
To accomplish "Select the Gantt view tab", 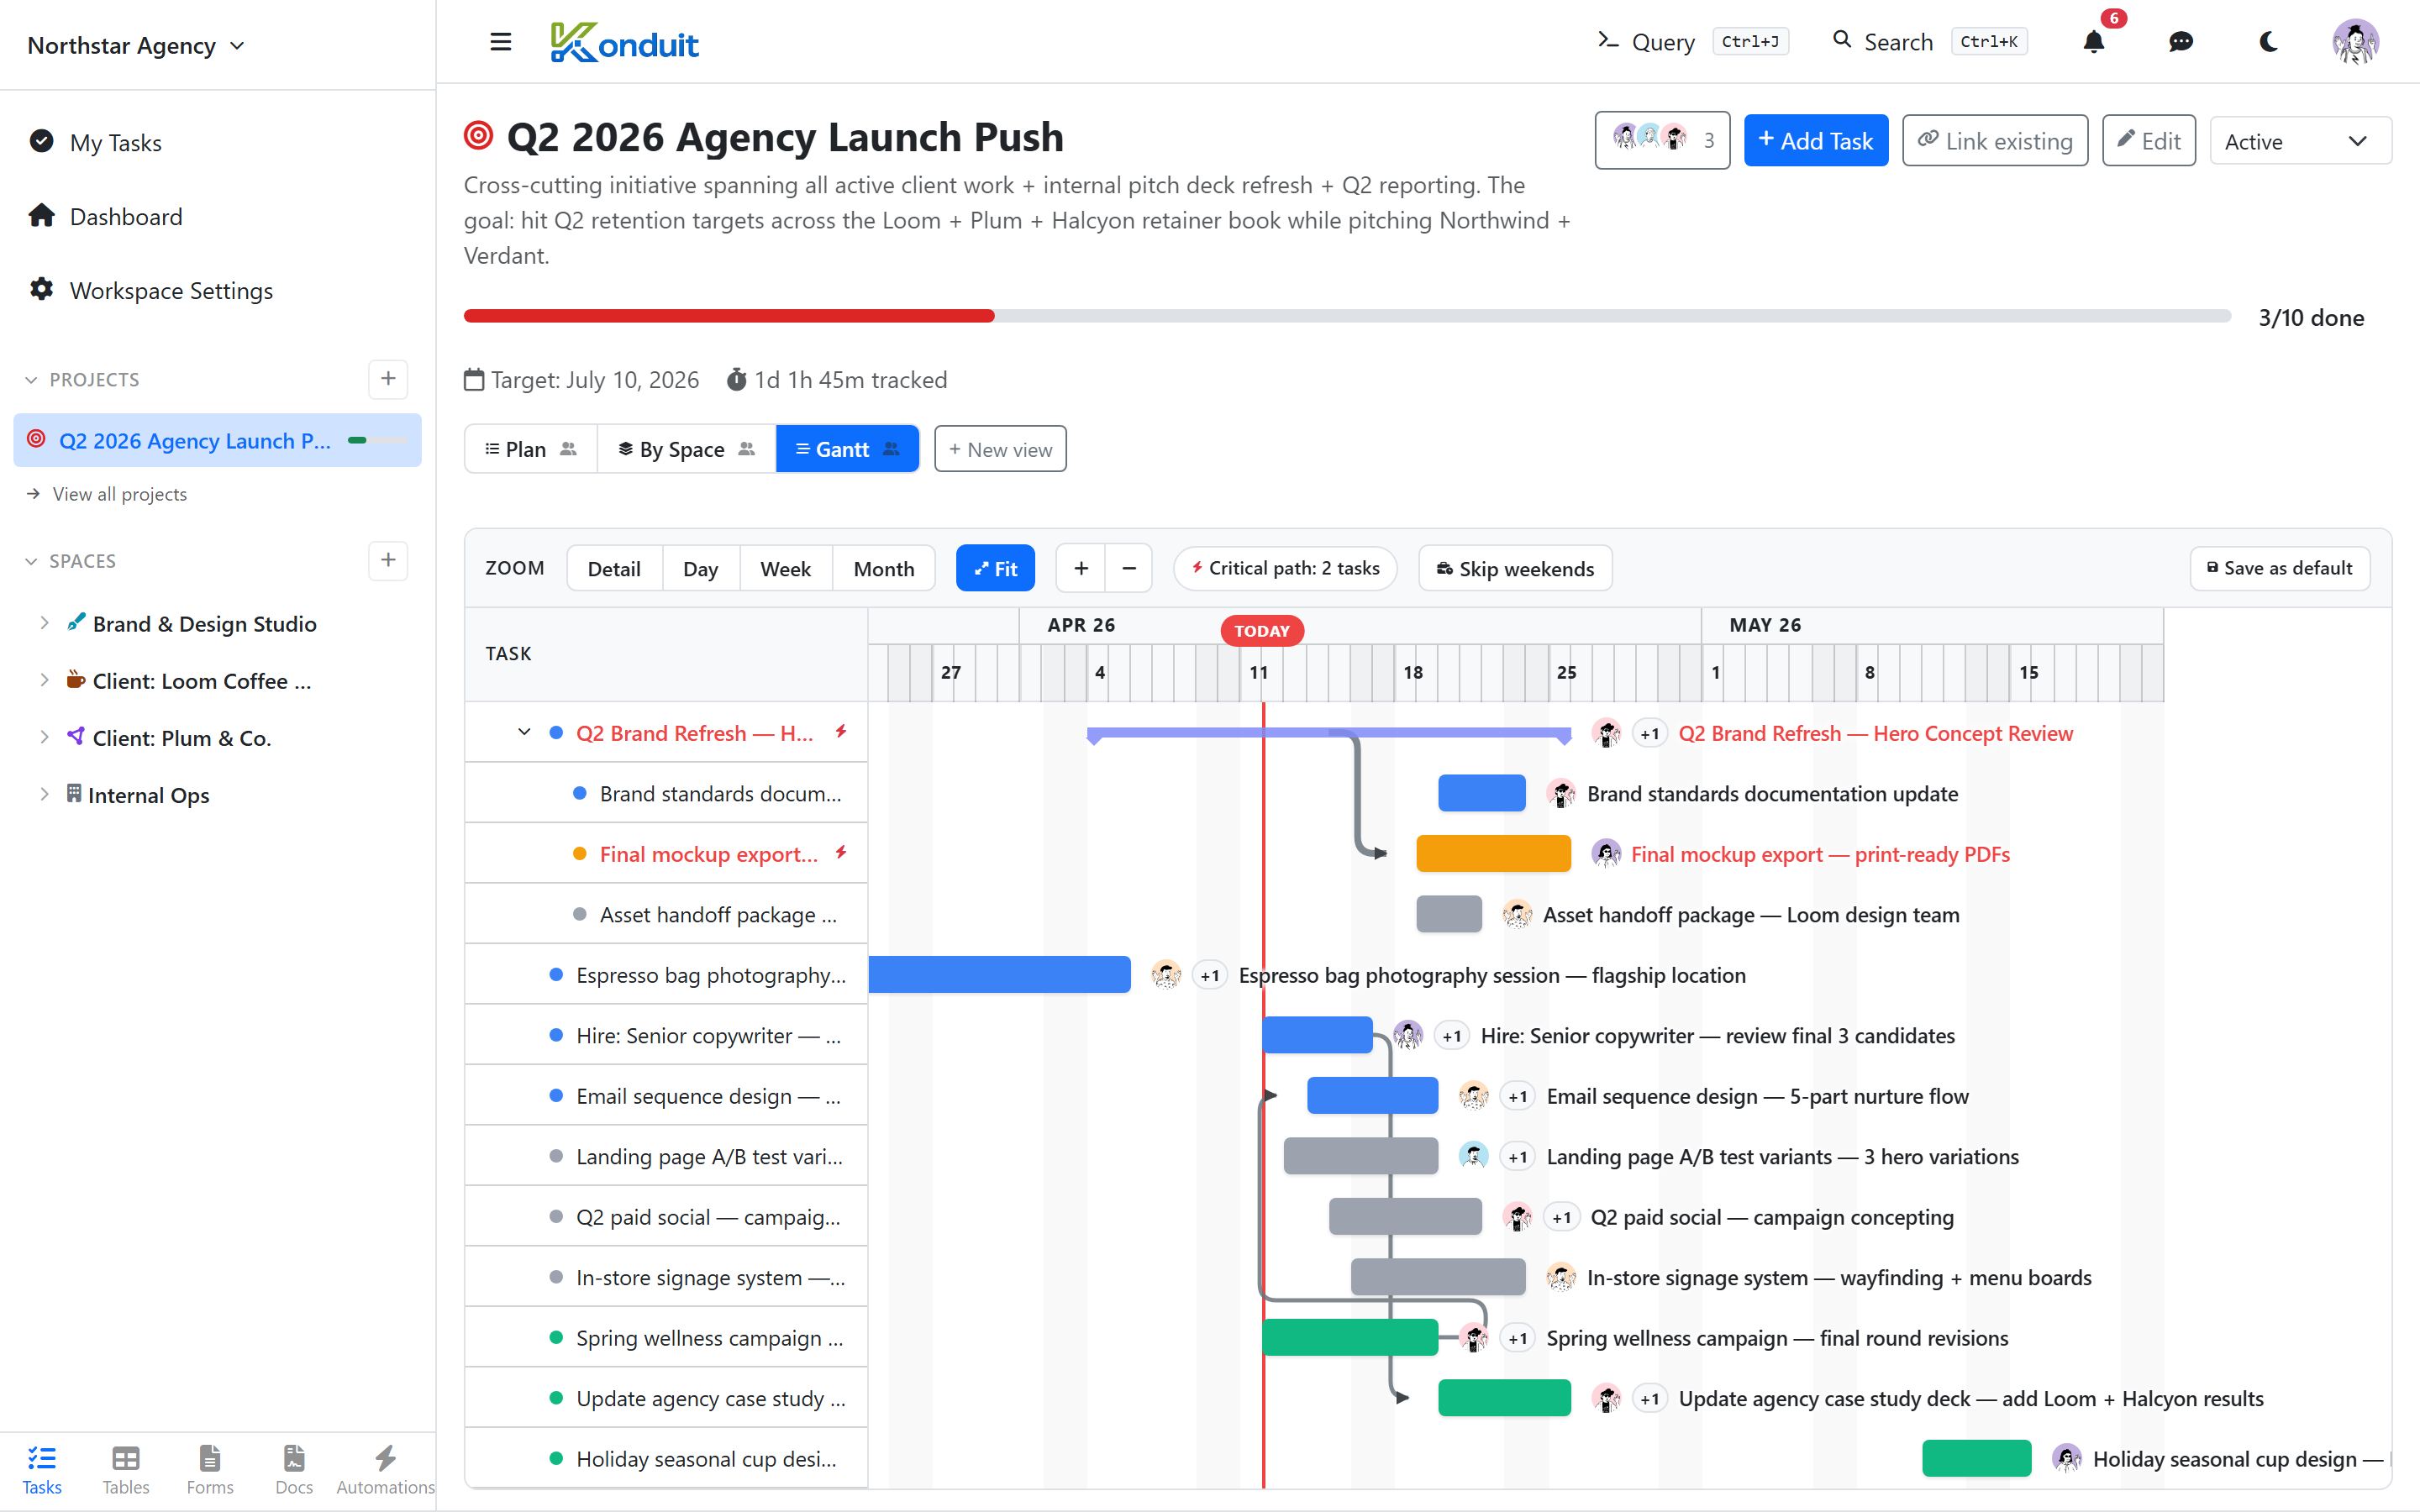I will pyautogui.click(x=847, y=449).
